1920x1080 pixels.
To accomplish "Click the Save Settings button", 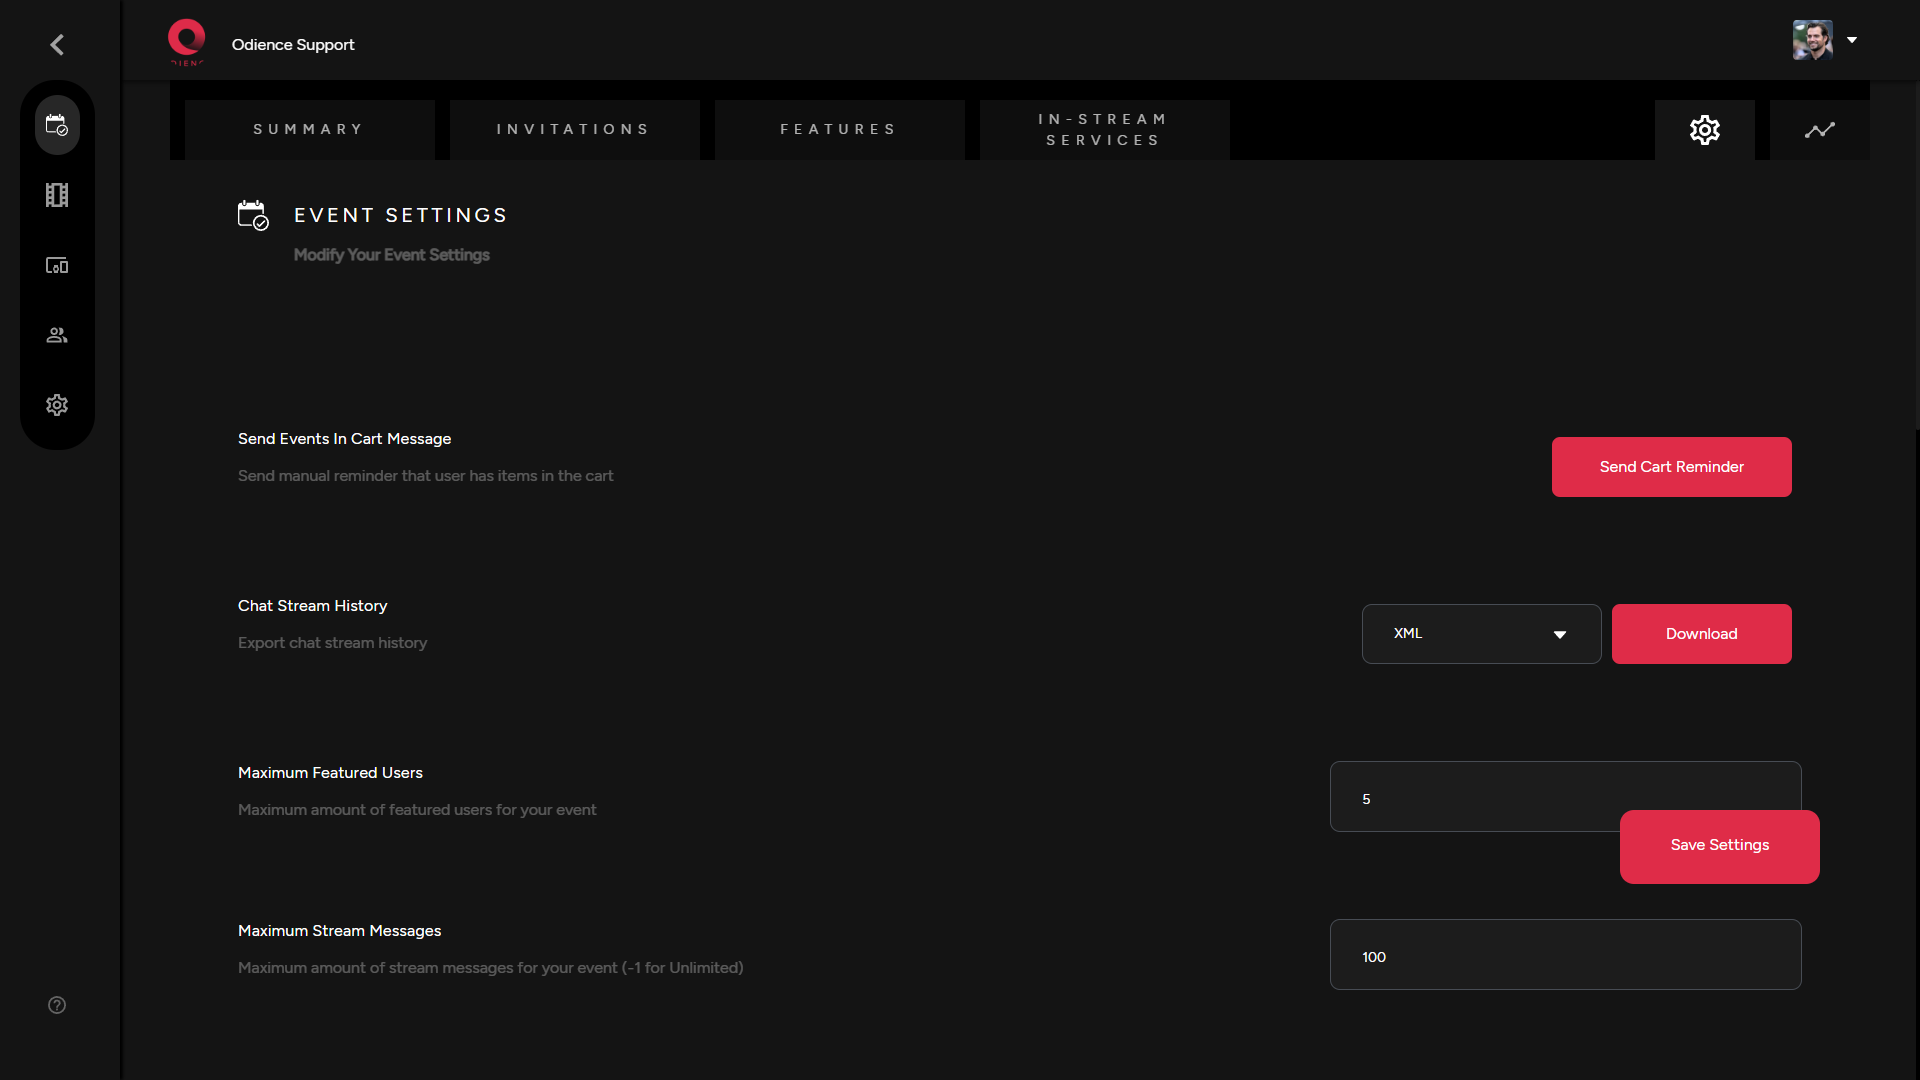I will coord(1719,846).
